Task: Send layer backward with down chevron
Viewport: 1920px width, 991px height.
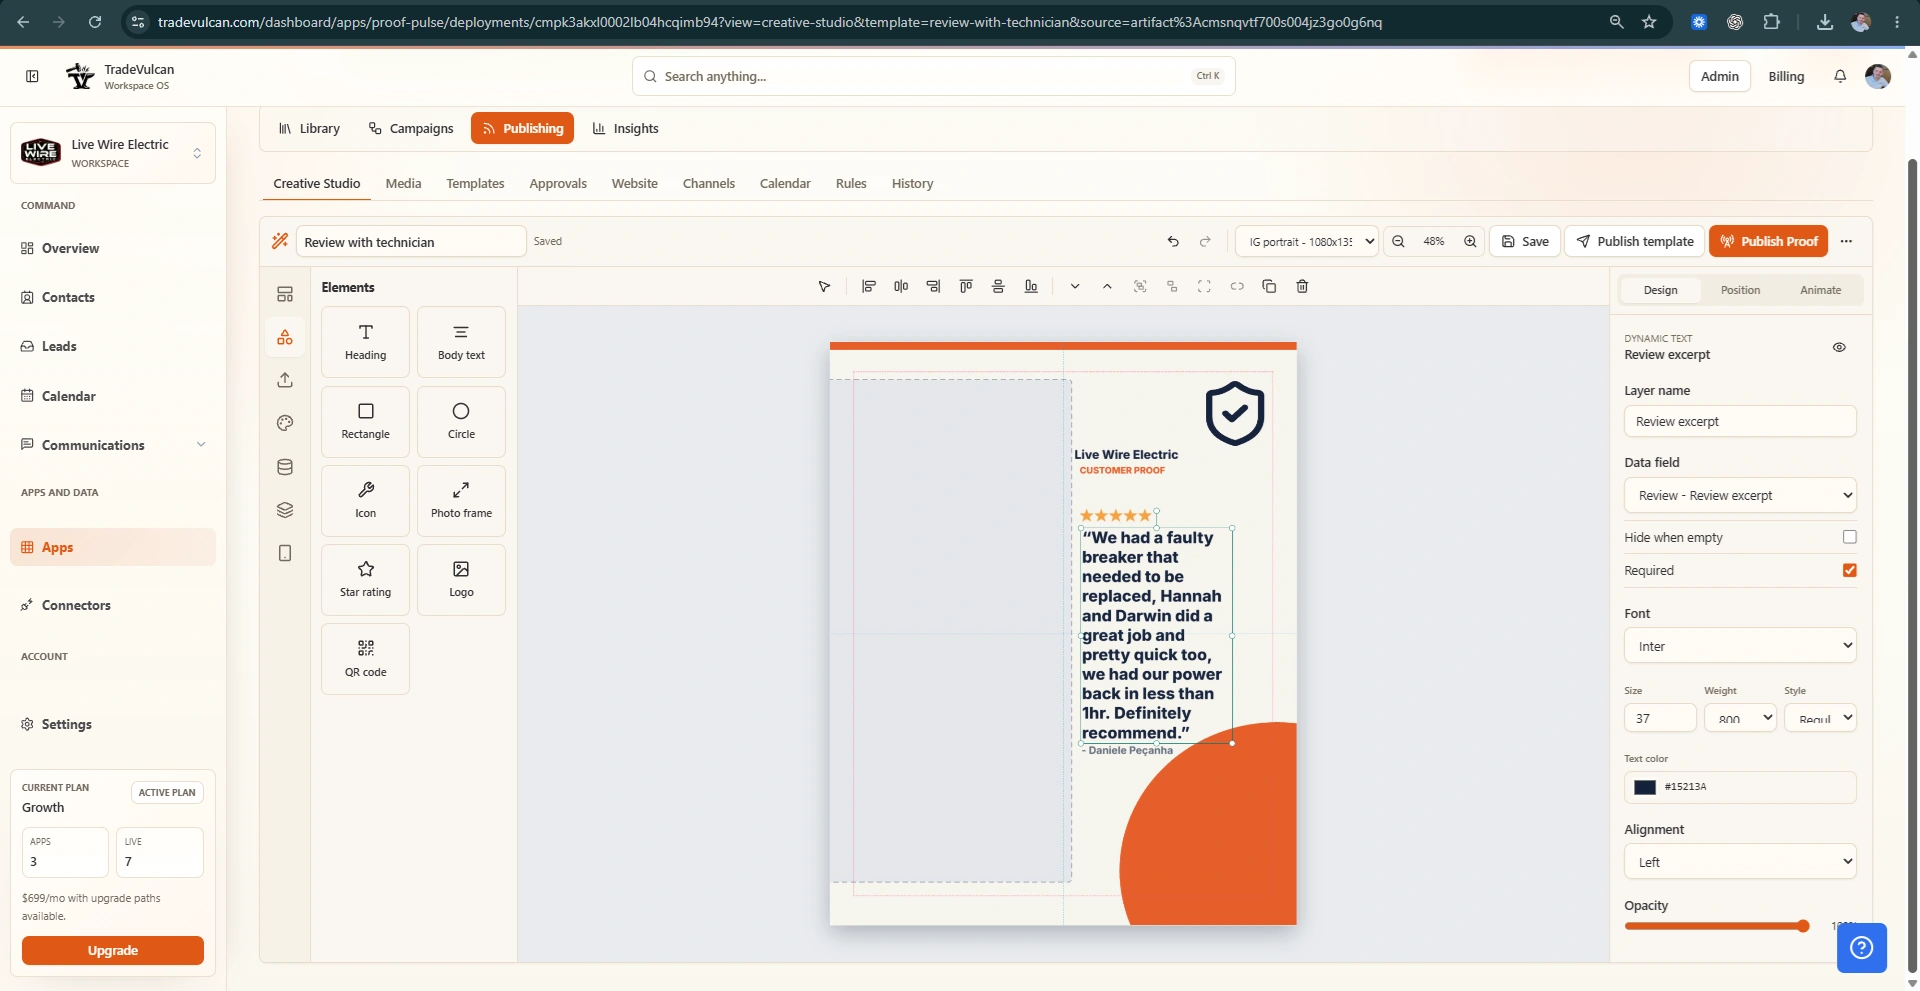Action: click(x=1075, y=287)
